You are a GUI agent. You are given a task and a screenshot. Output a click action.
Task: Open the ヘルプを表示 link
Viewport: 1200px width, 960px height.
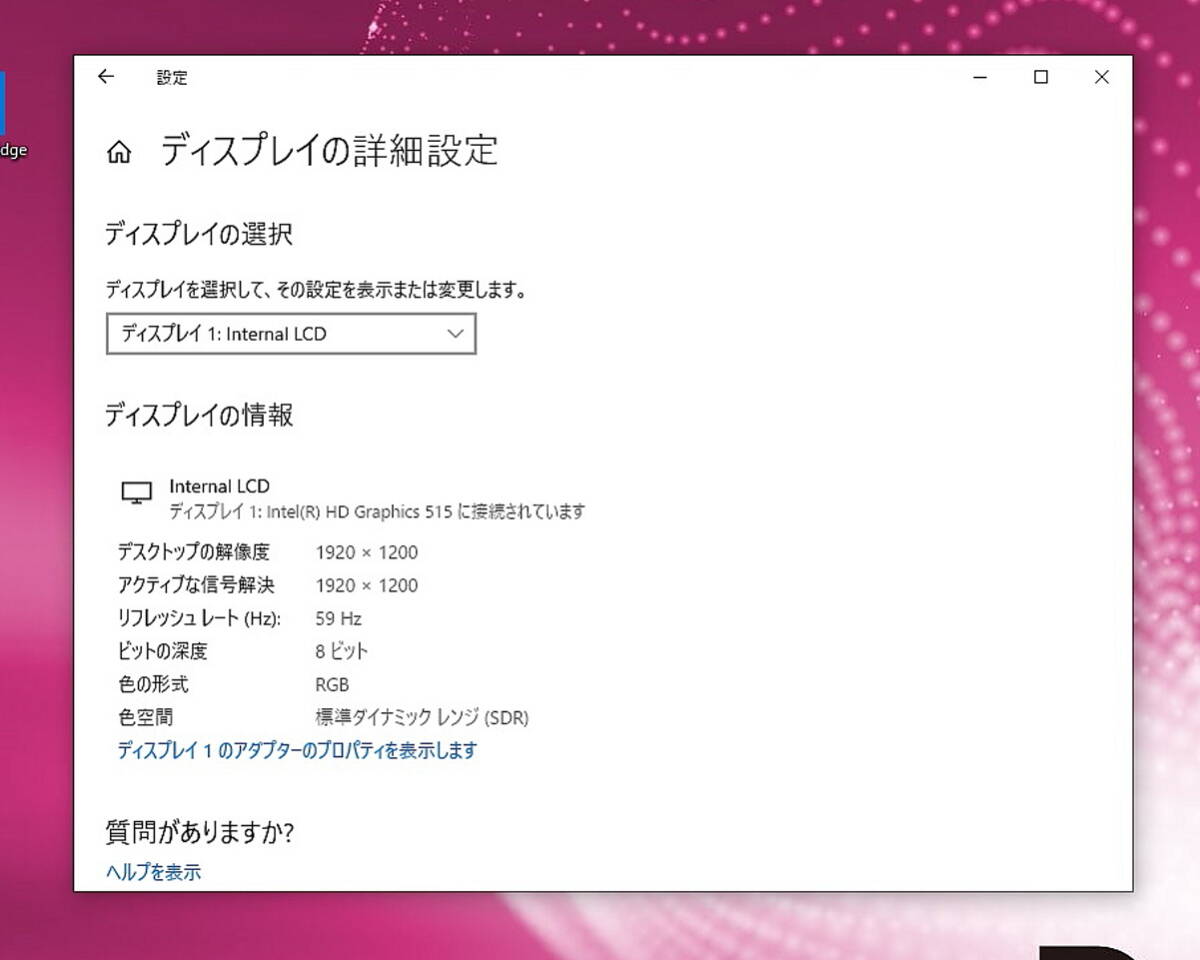click(x=153, y=872)
